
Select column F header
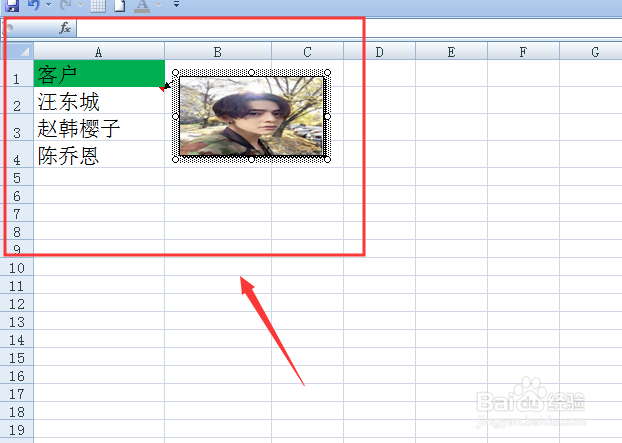523,52
